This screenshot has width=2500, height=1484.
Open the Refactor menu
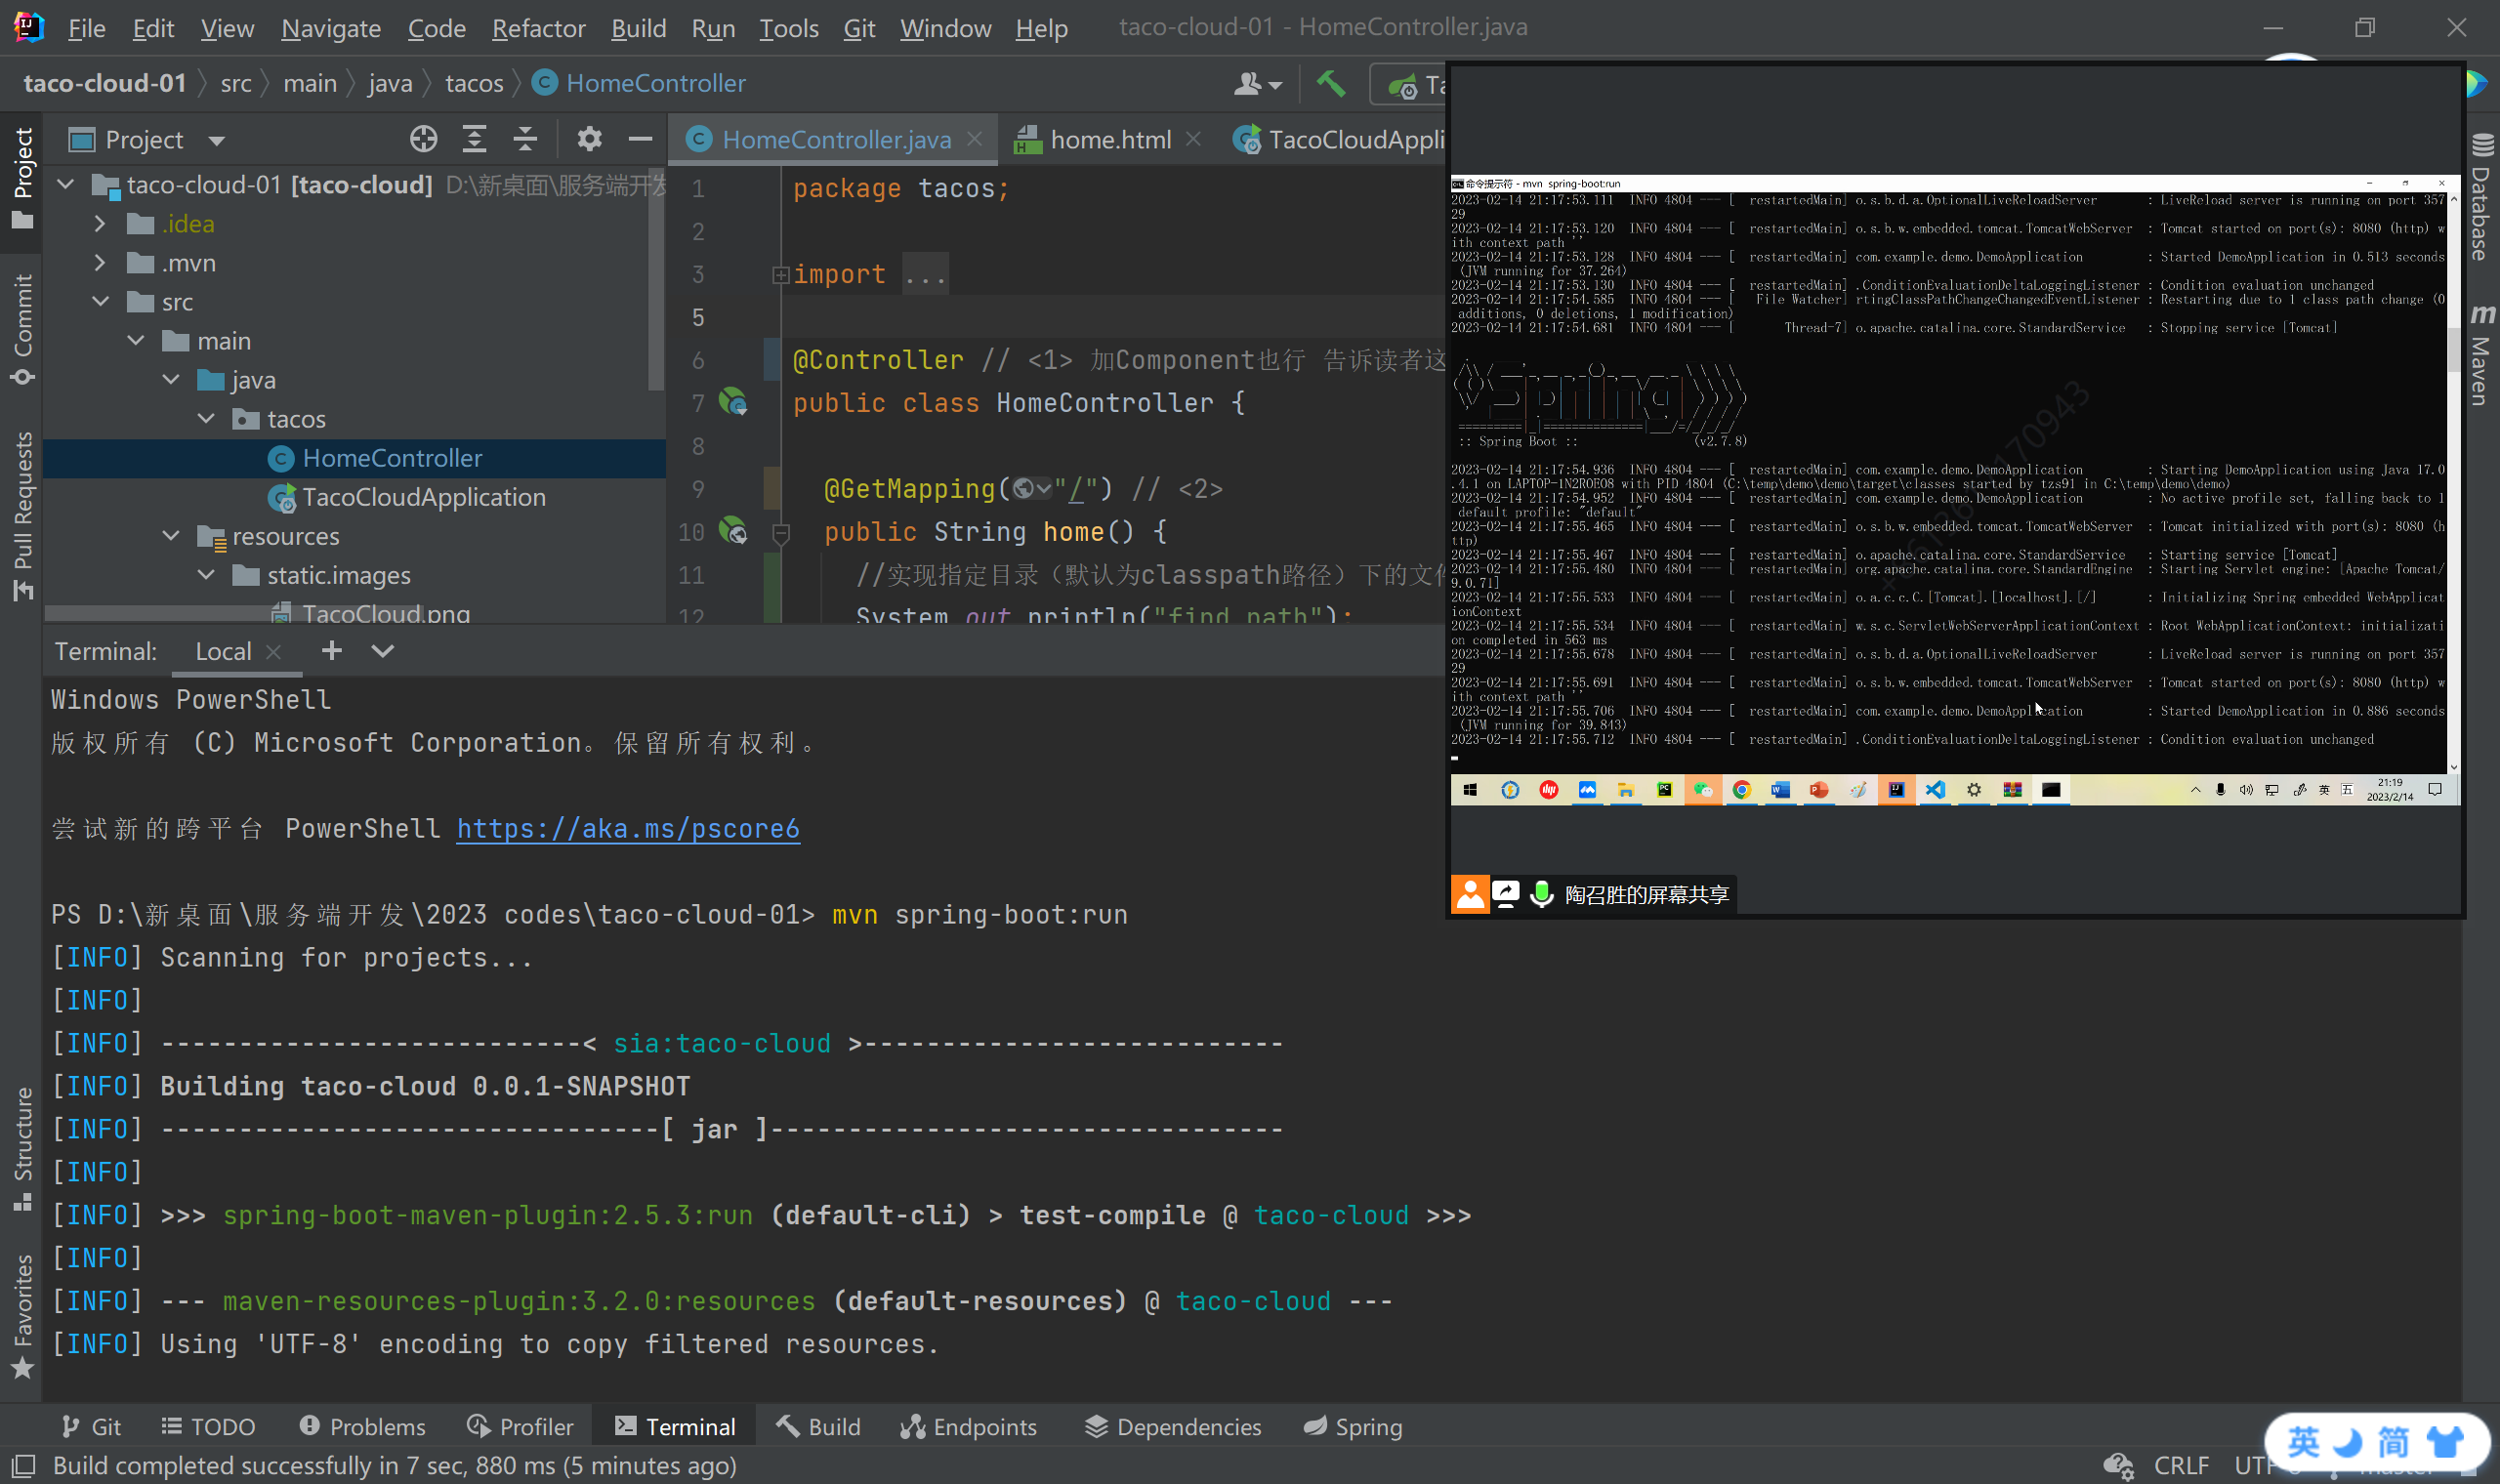538,28
